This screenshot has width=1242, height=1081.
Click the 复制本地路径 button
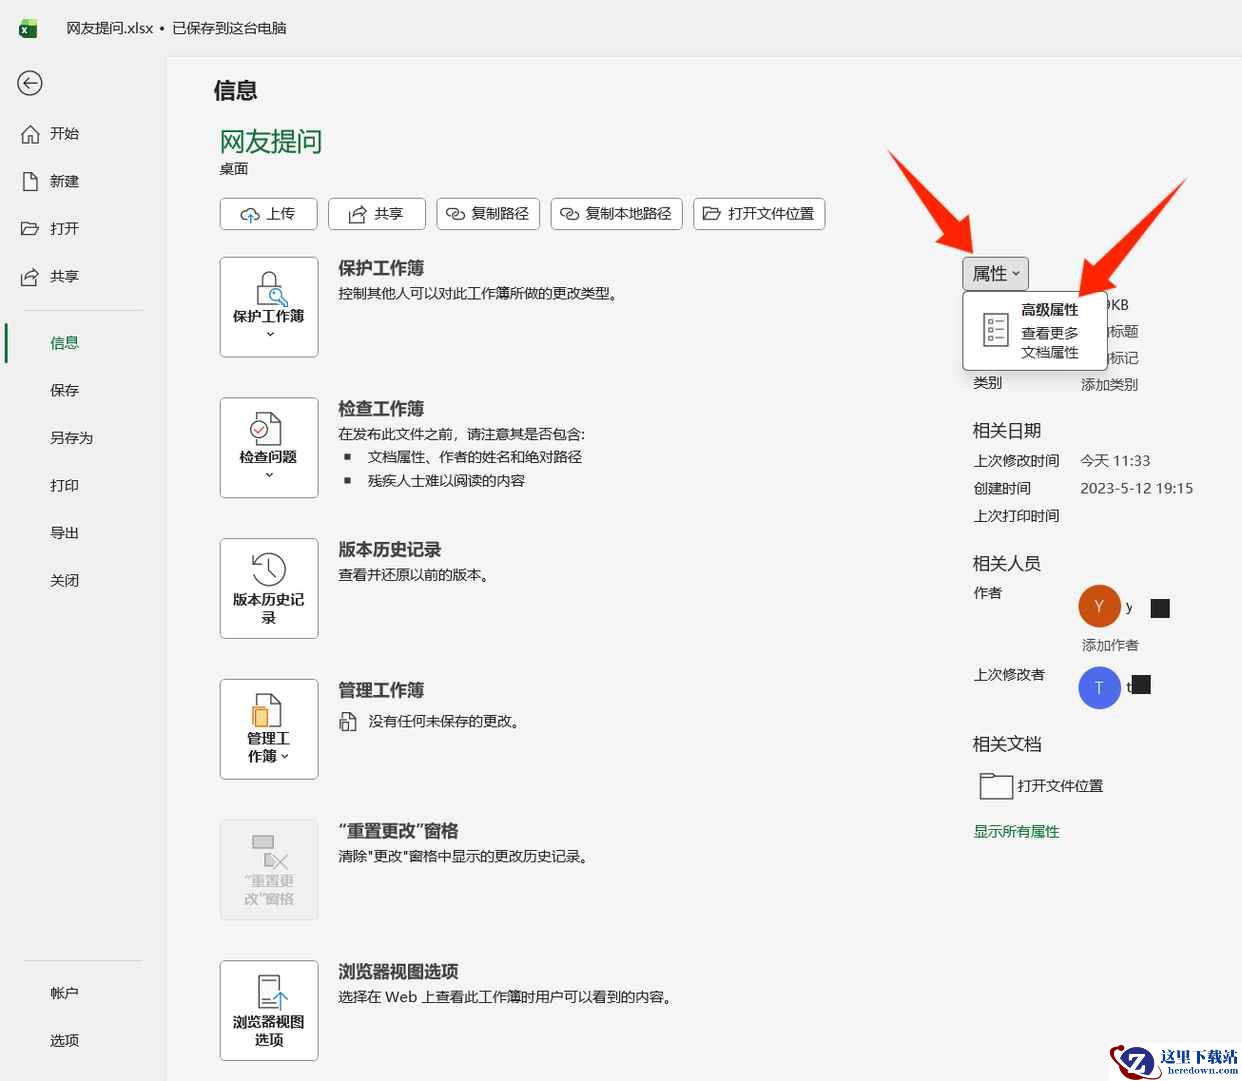click(616, 214)
